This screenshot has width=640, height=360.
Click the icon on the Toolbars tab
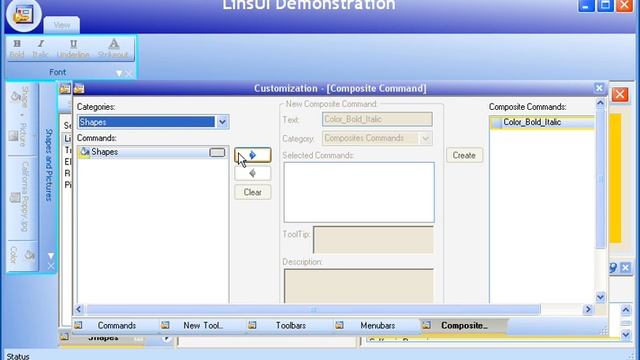(252, 325)
